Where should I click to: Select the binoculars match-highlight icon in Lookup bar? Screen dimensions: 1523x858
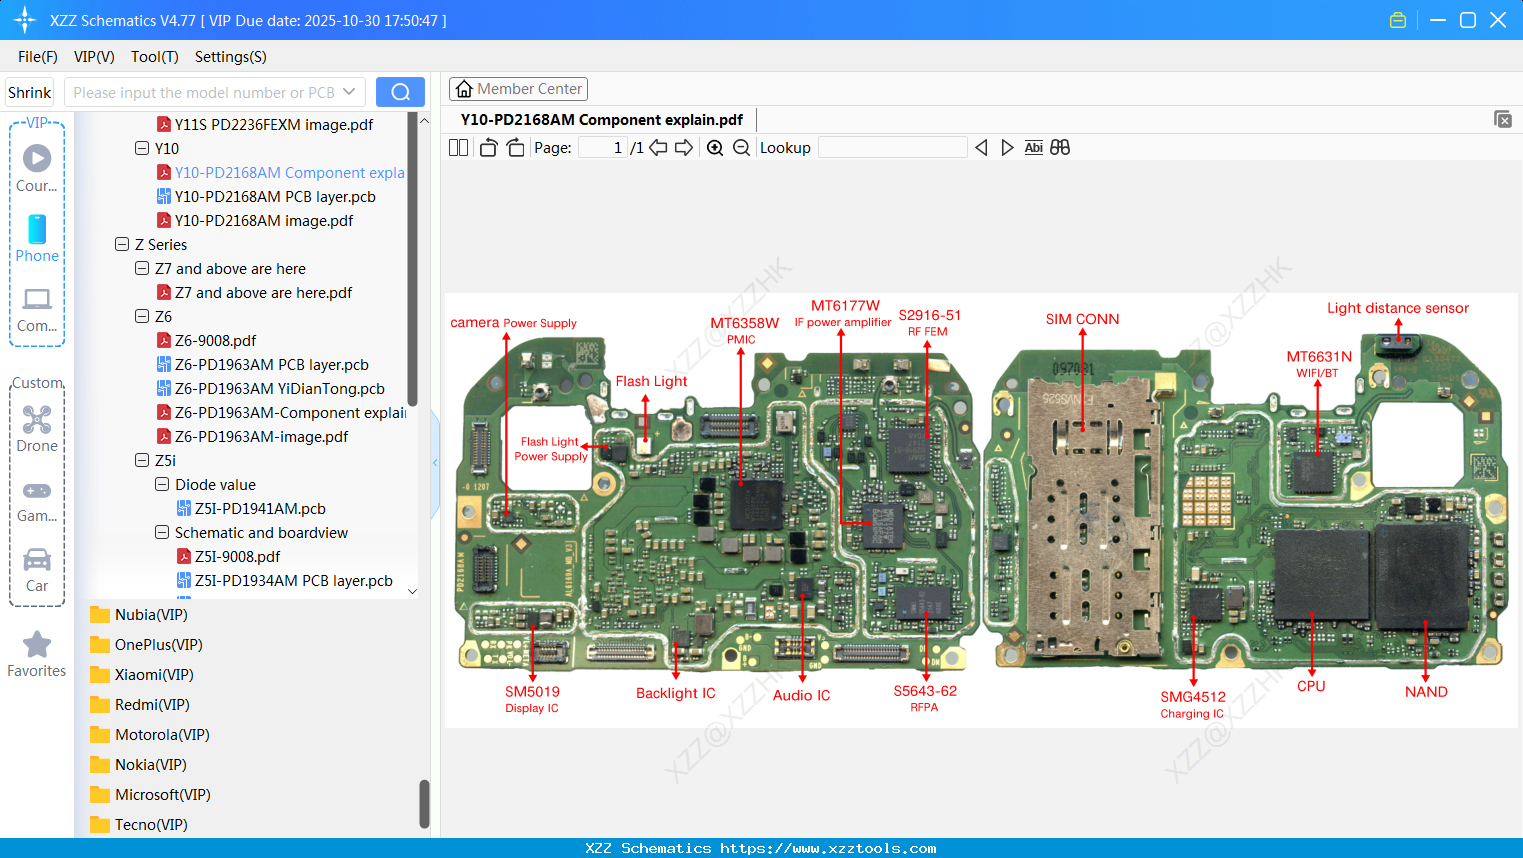tap(1060, 147)
